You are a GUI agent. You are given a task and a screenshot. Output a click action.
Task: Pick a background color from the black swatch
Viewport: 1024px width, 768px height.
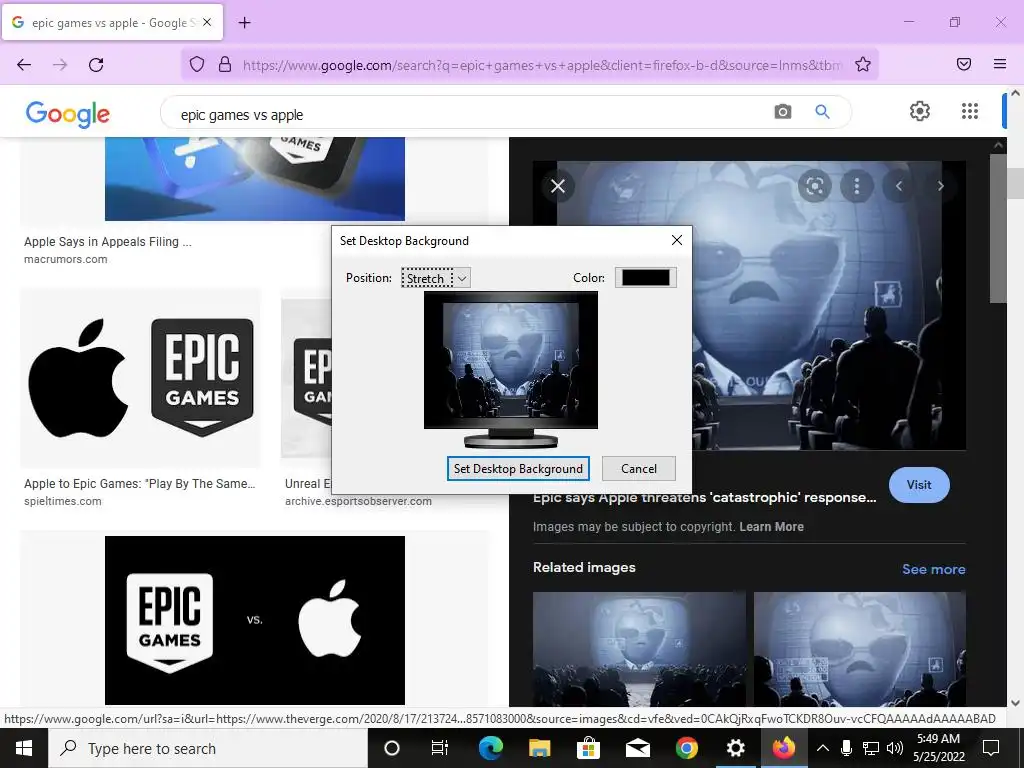pyautogui.click(x=645, y=278)
